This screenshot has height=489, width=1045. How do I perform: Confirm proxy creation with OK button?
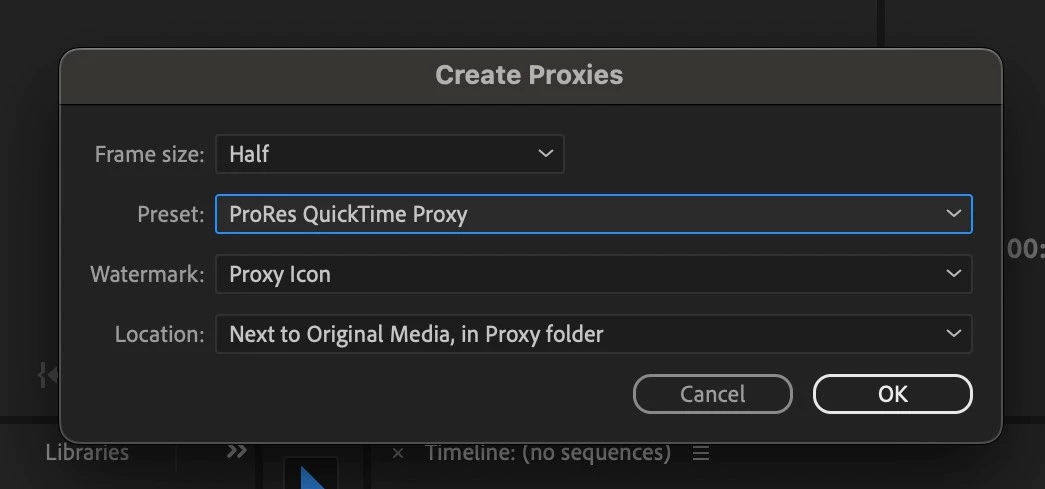[x=892, y=394]
